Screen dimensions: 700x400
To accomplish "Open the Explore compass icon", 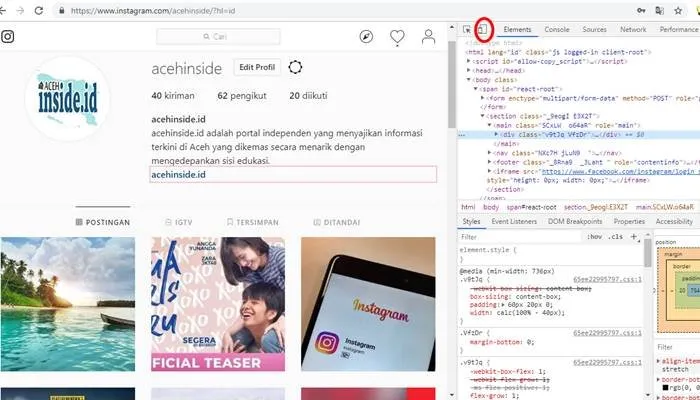I will click(x=366, y=37).
